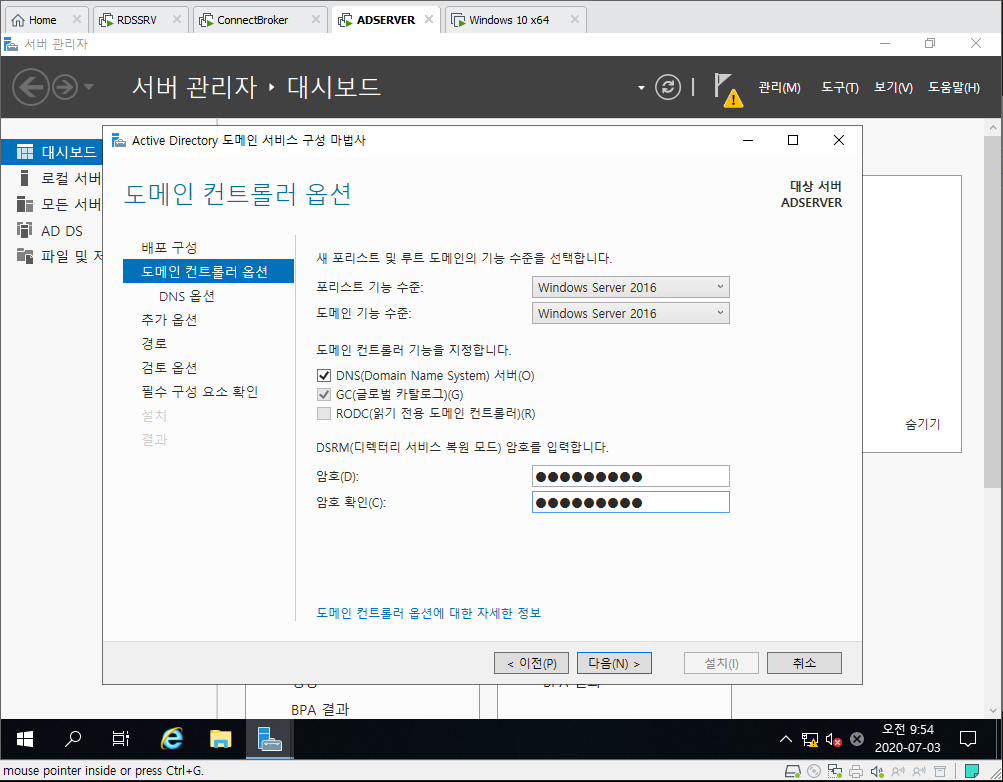Open navigation history dropdown beside forward arrow

pyautogui.click(x=89, y=87)
